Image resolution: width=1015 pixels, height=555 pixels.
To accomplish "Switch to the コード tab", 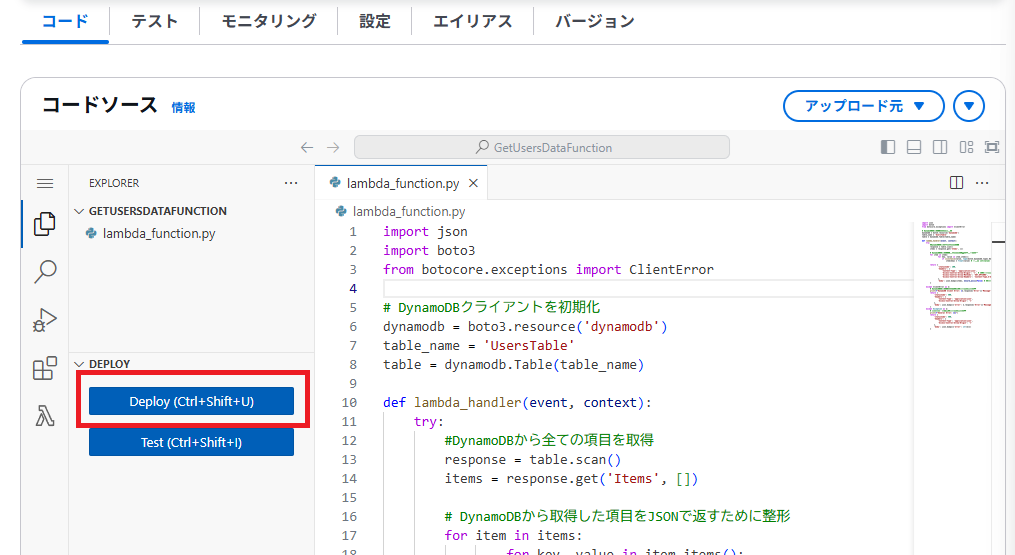I will pyautogui.click(x=65, y=21).
